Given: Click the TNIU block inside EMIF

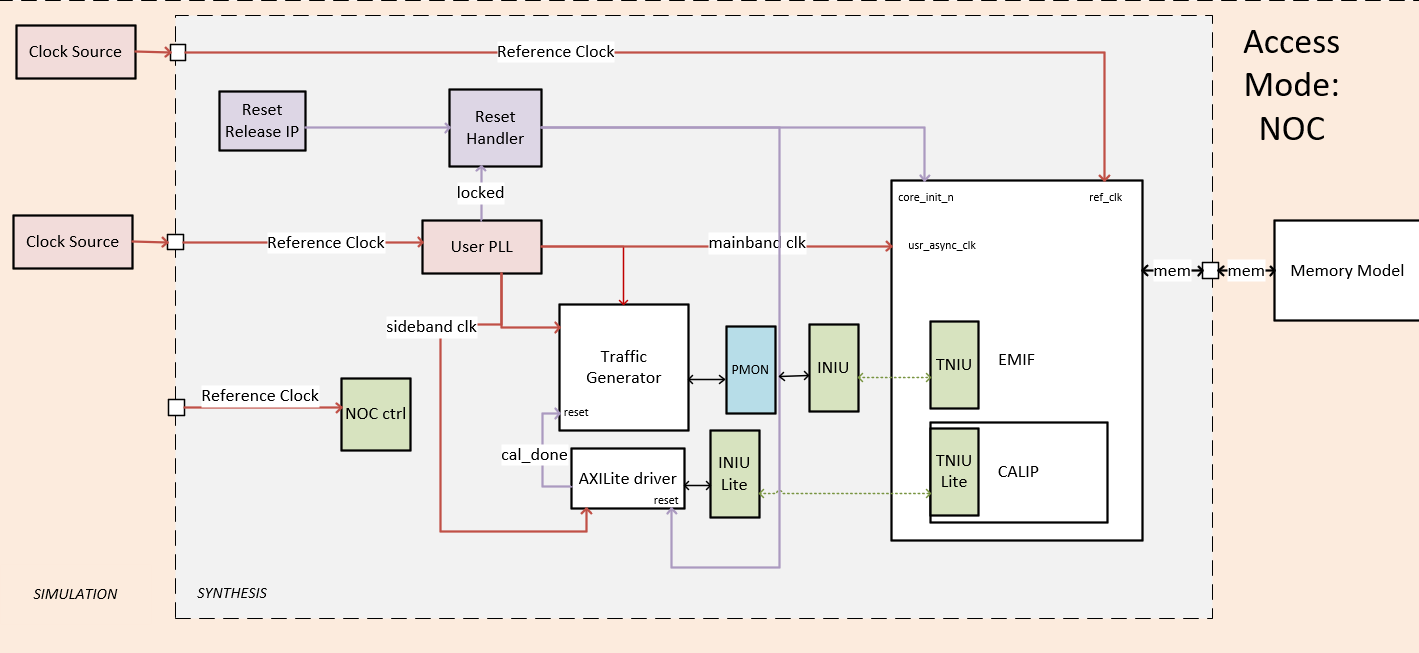Looking at the screenshot, I should [x=953, y=366].
